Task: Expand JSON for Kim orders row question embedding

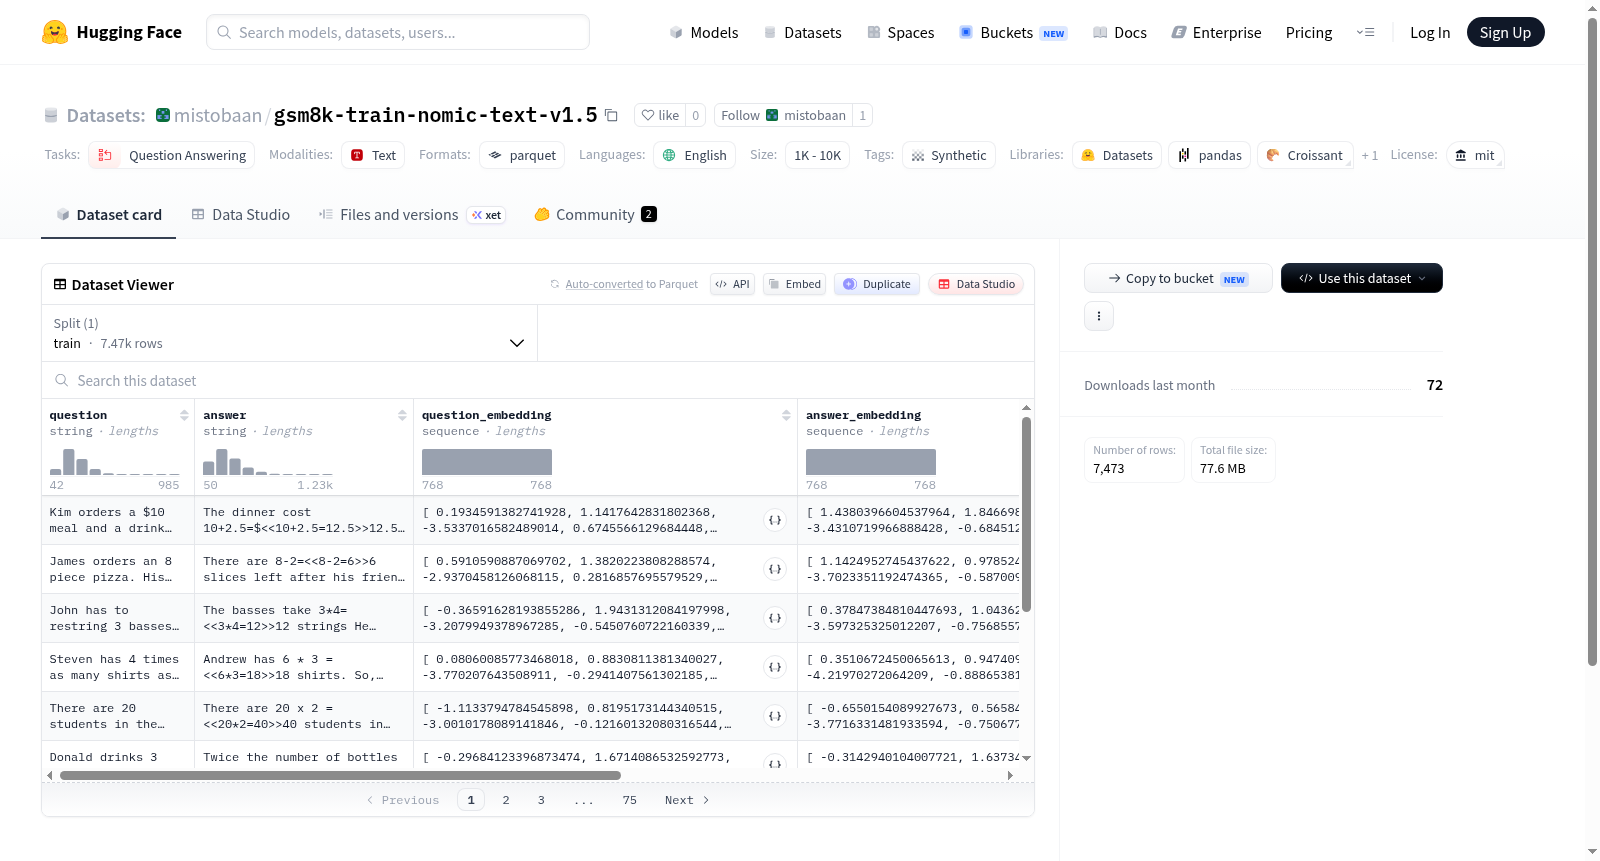Action: click(x=775, y=520)
